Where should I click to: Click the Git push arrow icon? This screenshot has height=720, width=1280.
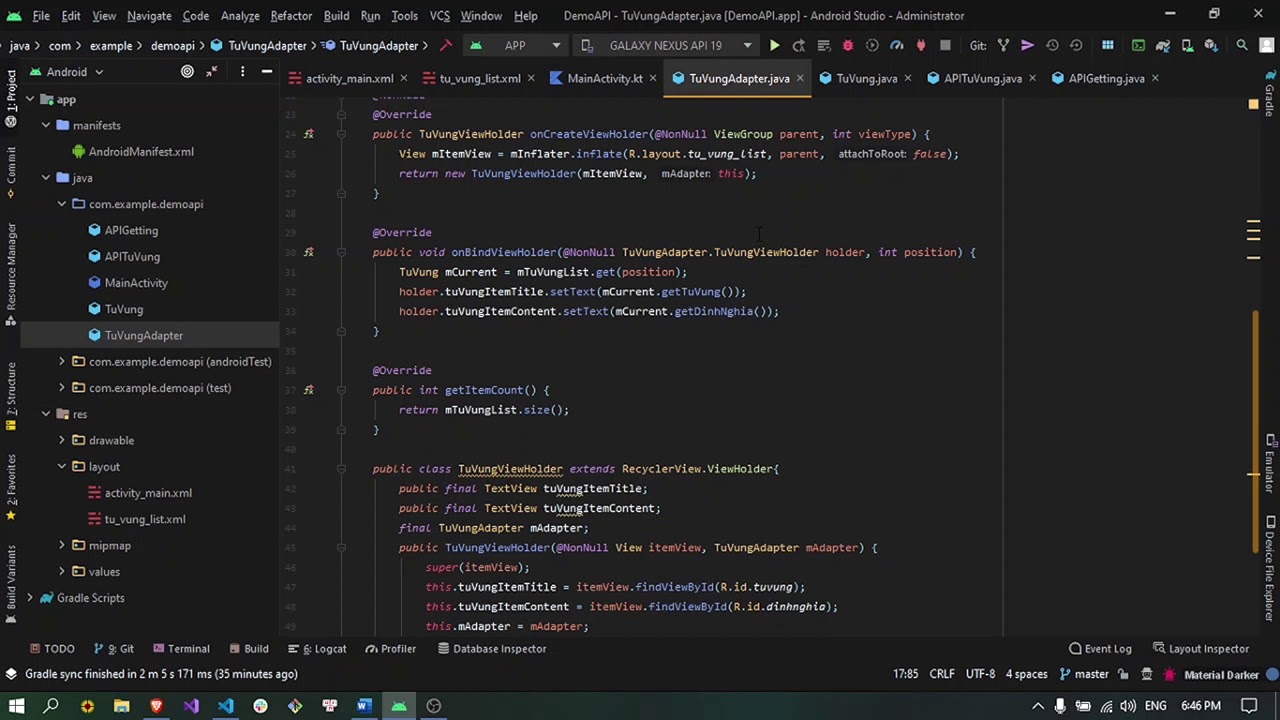coord(1027,45)
